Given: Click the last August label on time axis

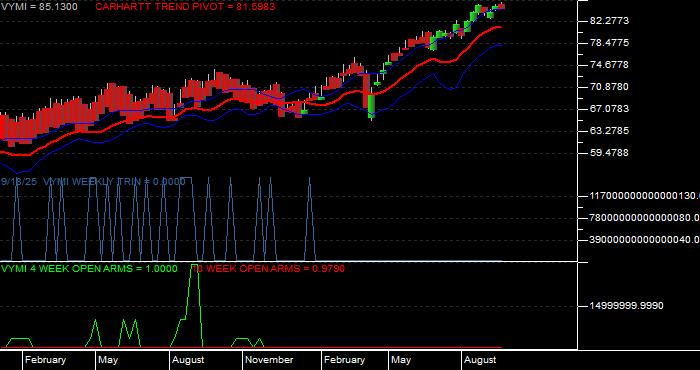Looking at the screenshot, I should 480,360.
